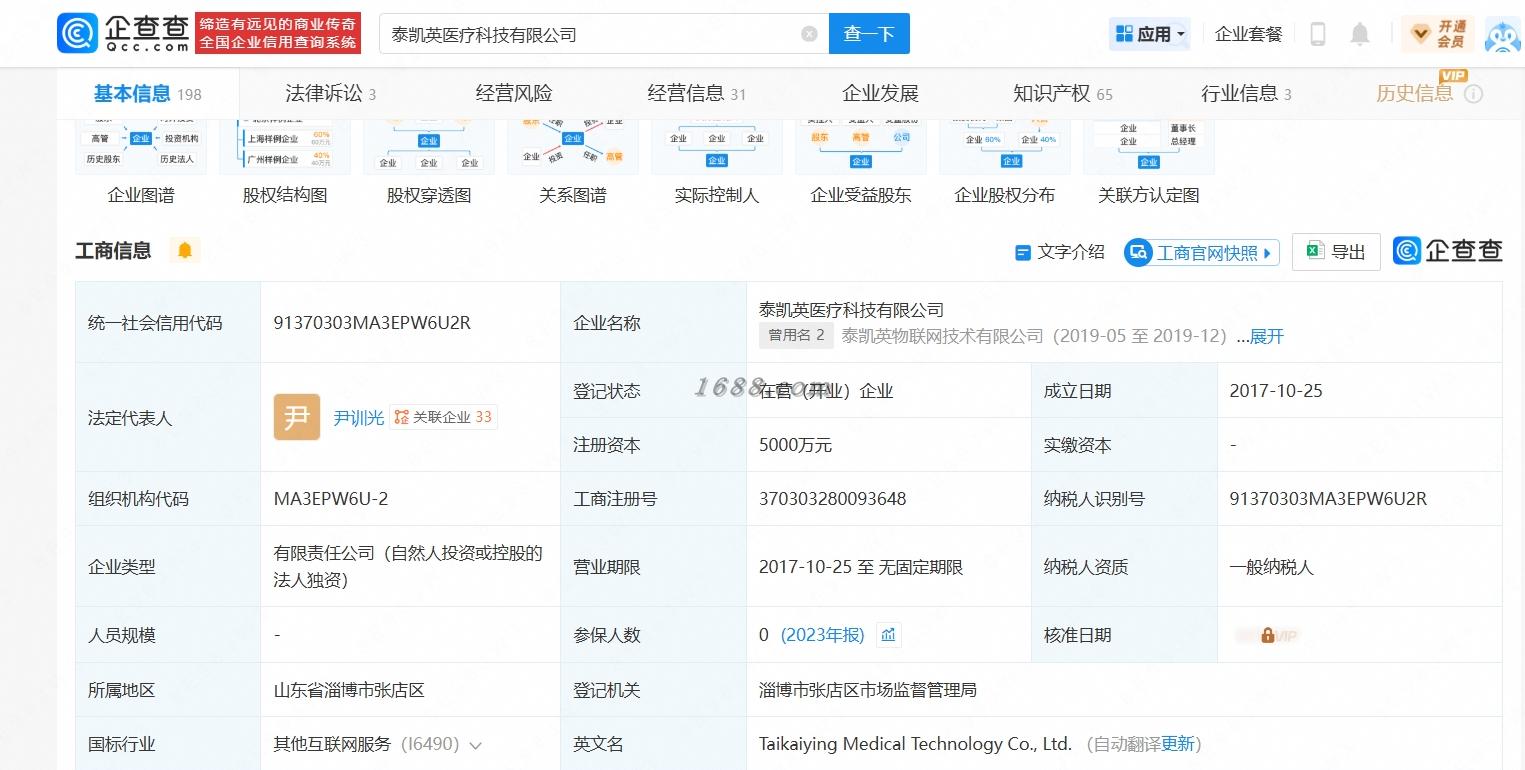Switch to the 经营信息 tab
The width and height of the screenshot is (1525, 770).
point(697,94)
